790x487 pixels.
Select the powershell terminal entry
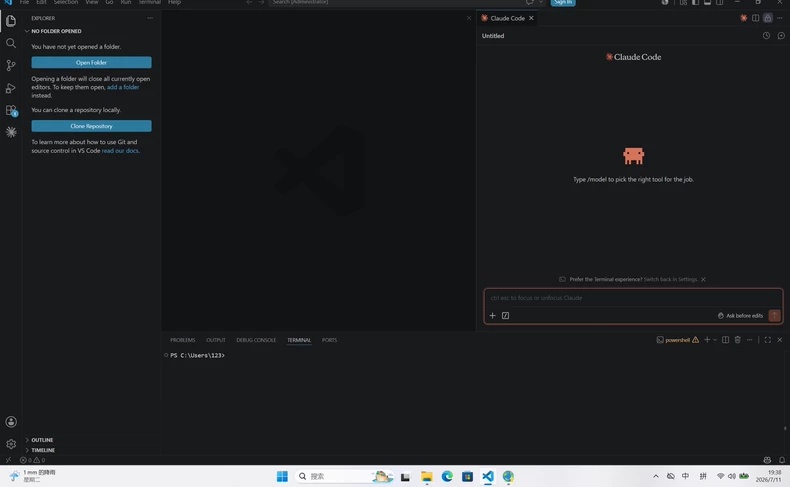pyautogui.click(x=677, y=340)
